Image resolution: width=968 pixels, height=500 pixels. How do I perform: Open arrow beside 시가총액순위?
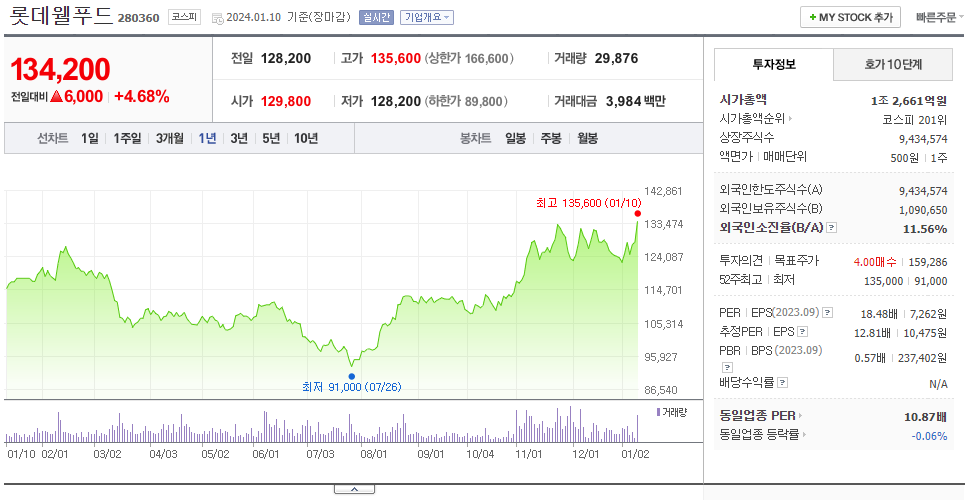coord(791,119)
